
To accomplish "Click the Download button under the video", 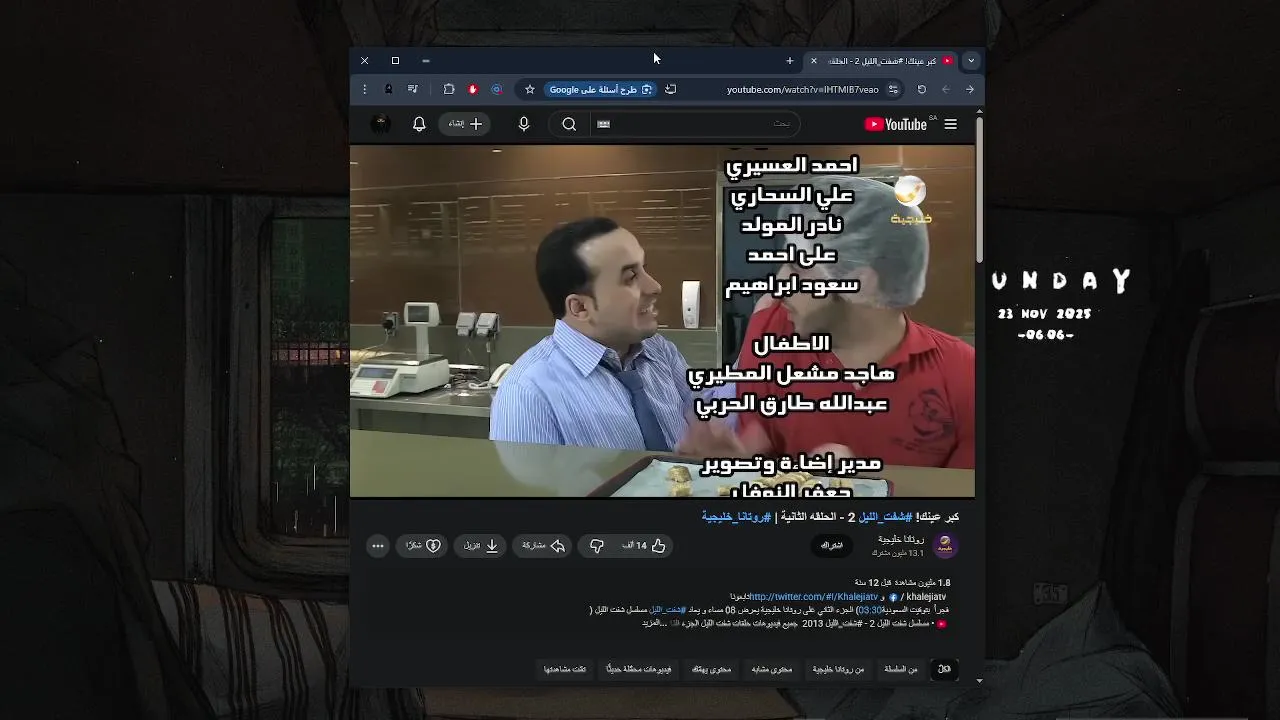I will [x=481, y=546].
